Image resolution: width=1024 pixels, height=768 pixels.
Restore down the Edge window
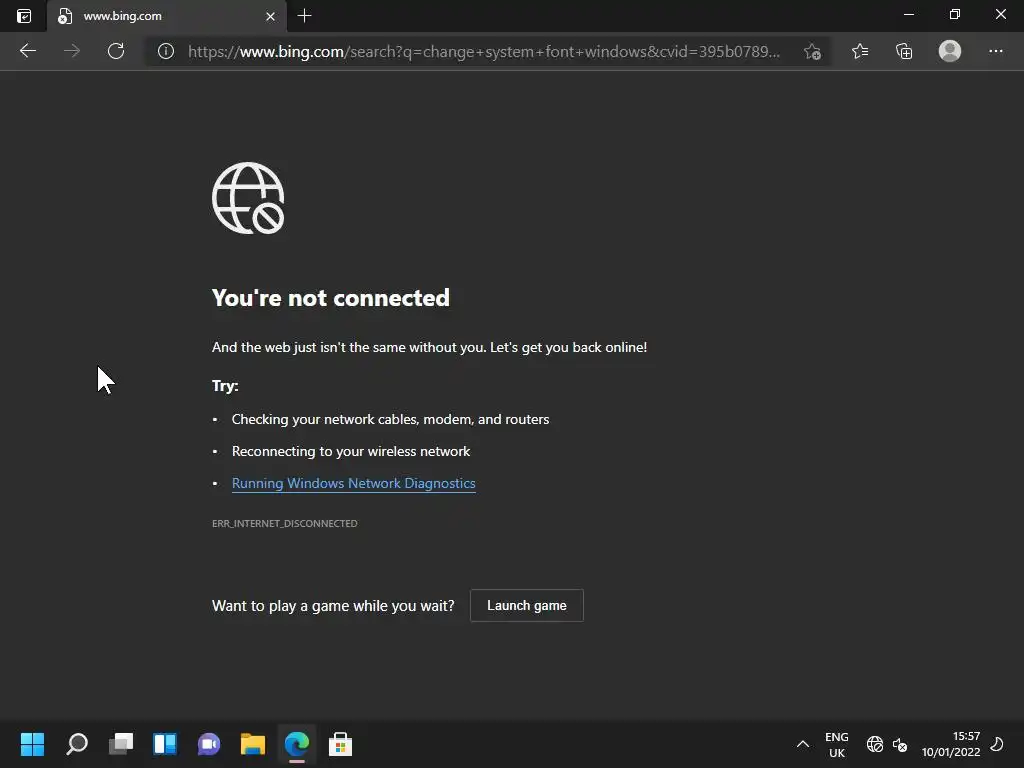955,14
